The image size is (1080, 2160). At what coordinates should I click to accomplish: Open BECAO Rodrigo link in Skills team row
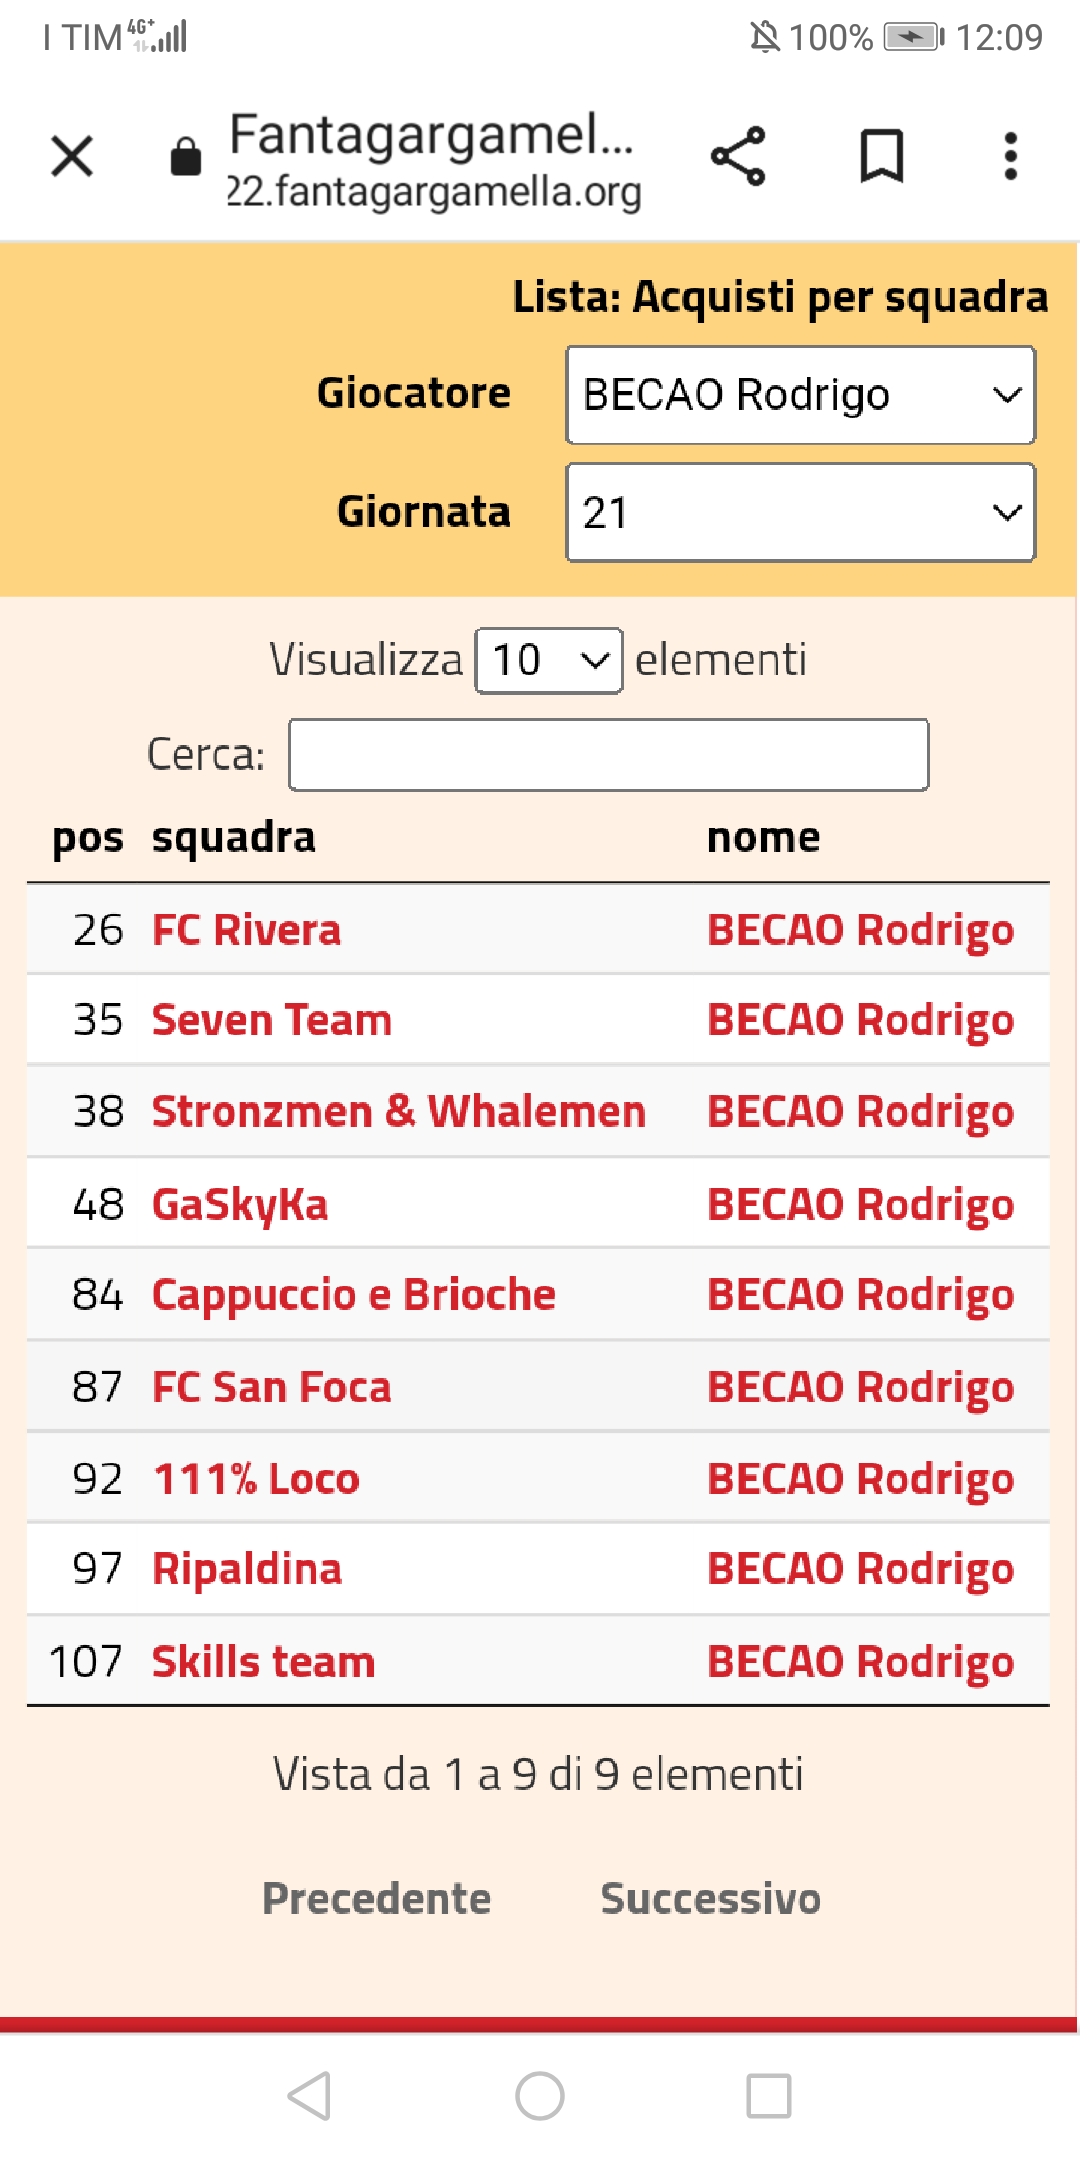point(860,1662)
